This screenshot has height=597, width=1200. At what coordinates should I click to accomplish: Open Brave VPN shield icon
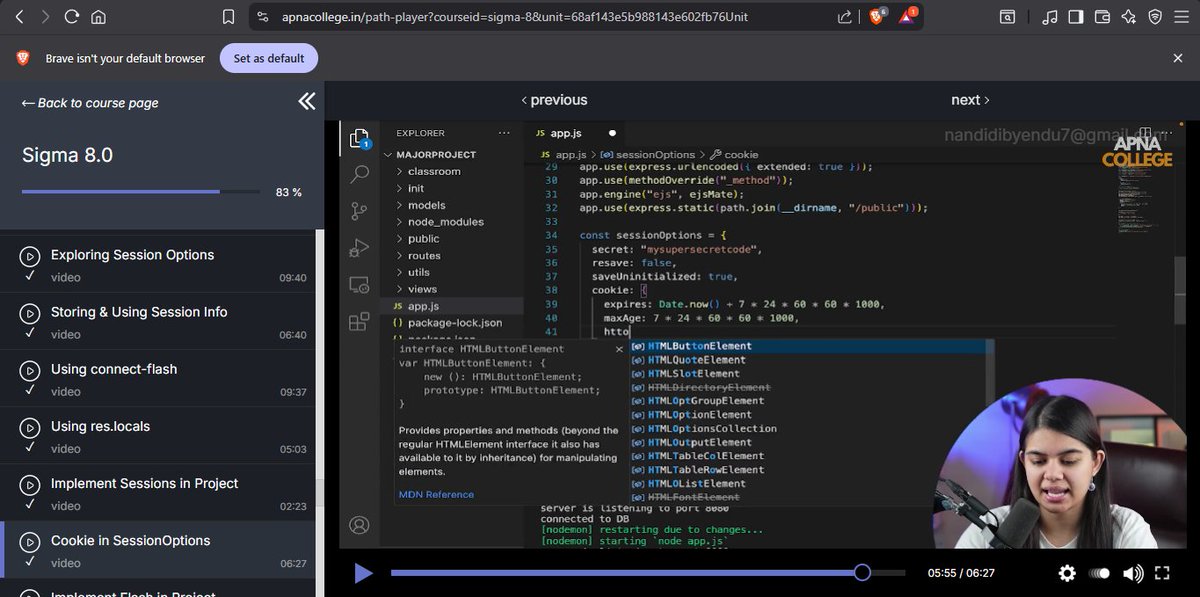[x=1155, y=17]
